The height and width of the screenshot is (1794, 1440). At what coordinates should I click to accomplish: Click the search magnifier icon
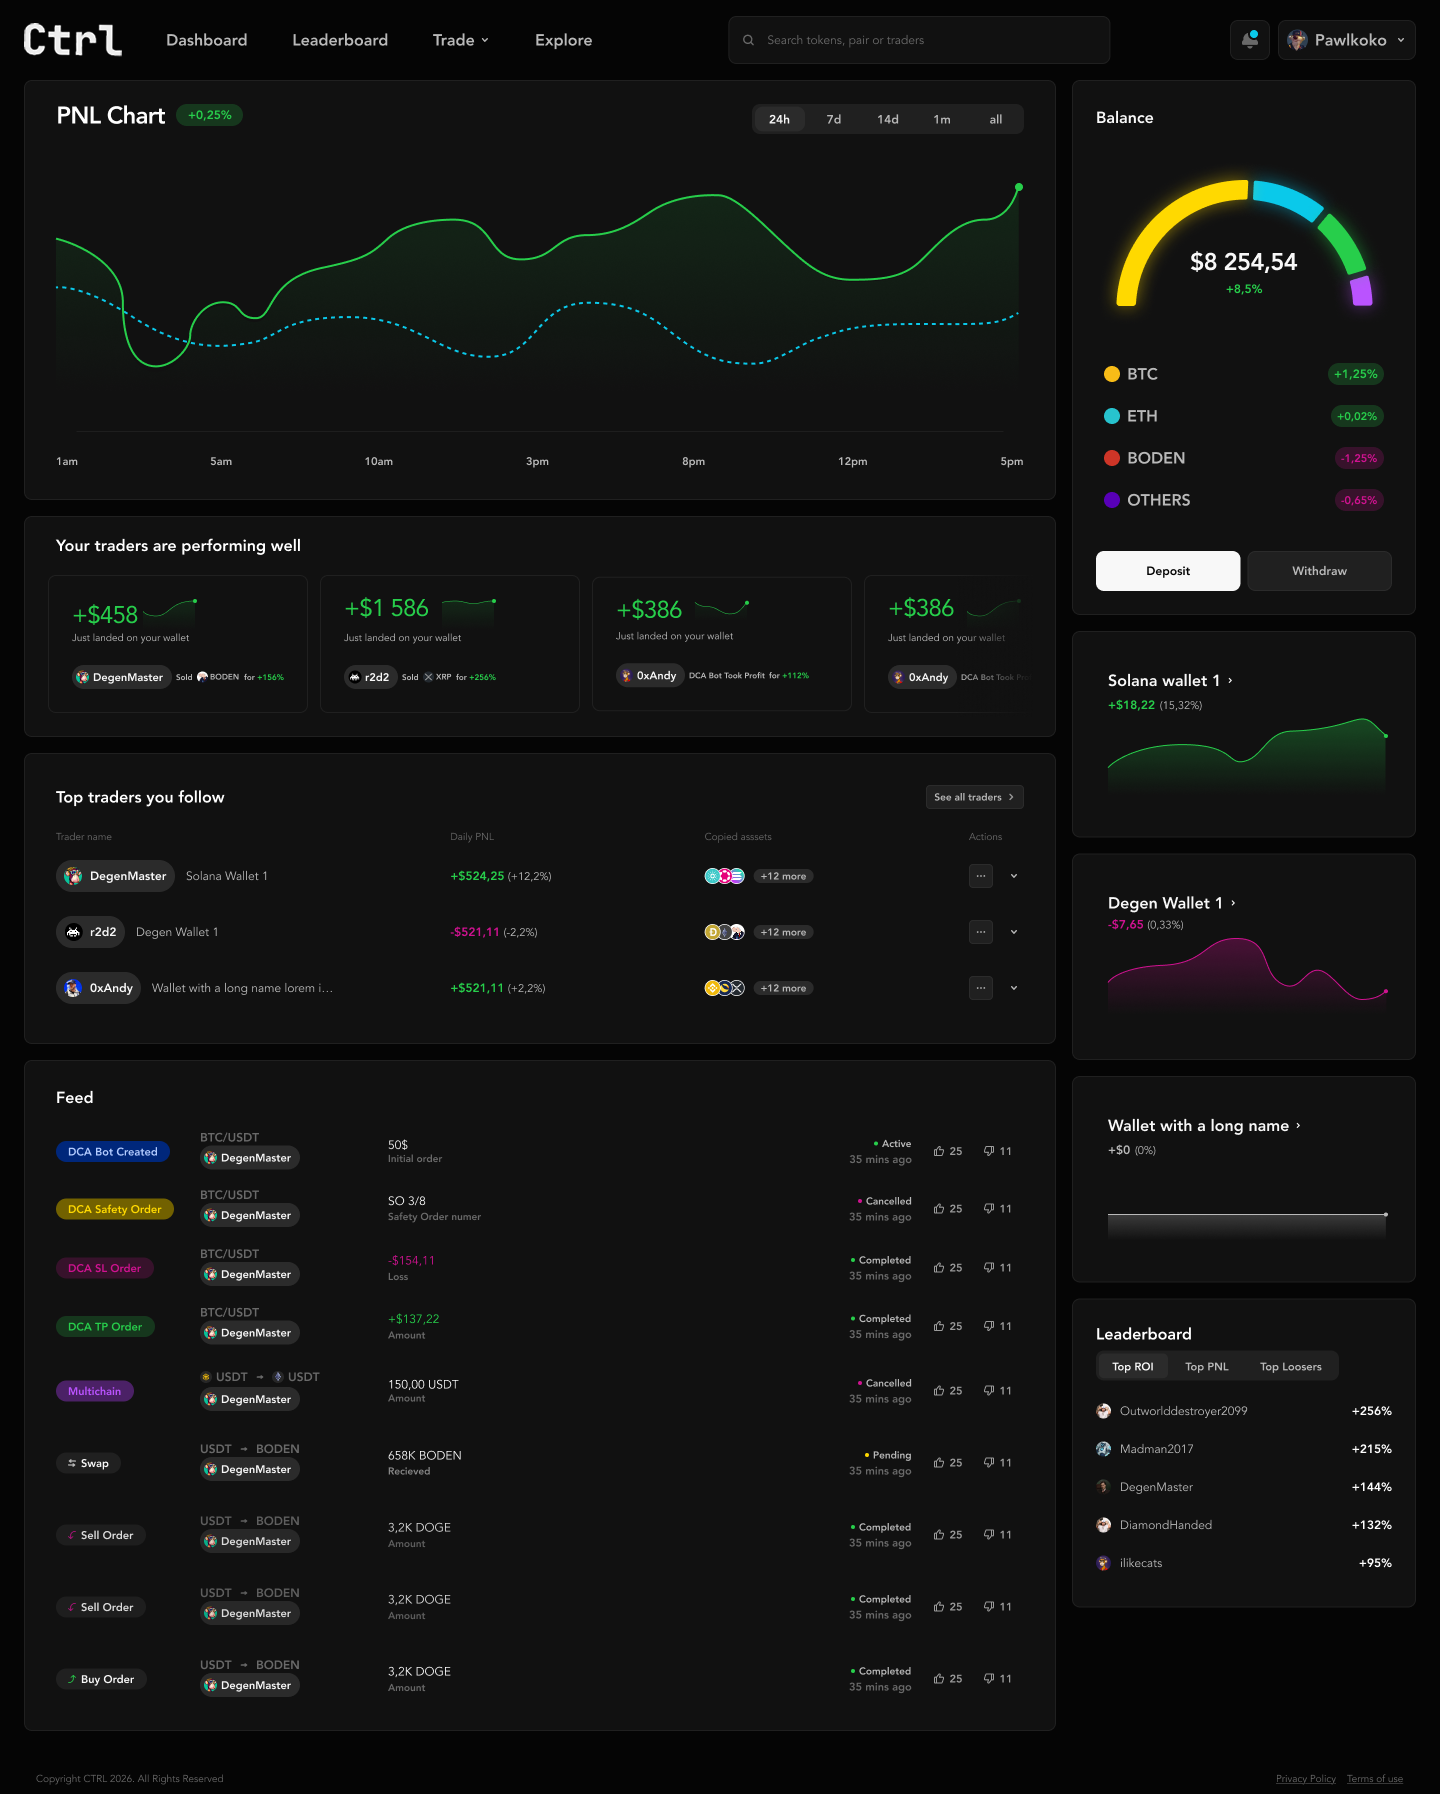coord(748,40)
